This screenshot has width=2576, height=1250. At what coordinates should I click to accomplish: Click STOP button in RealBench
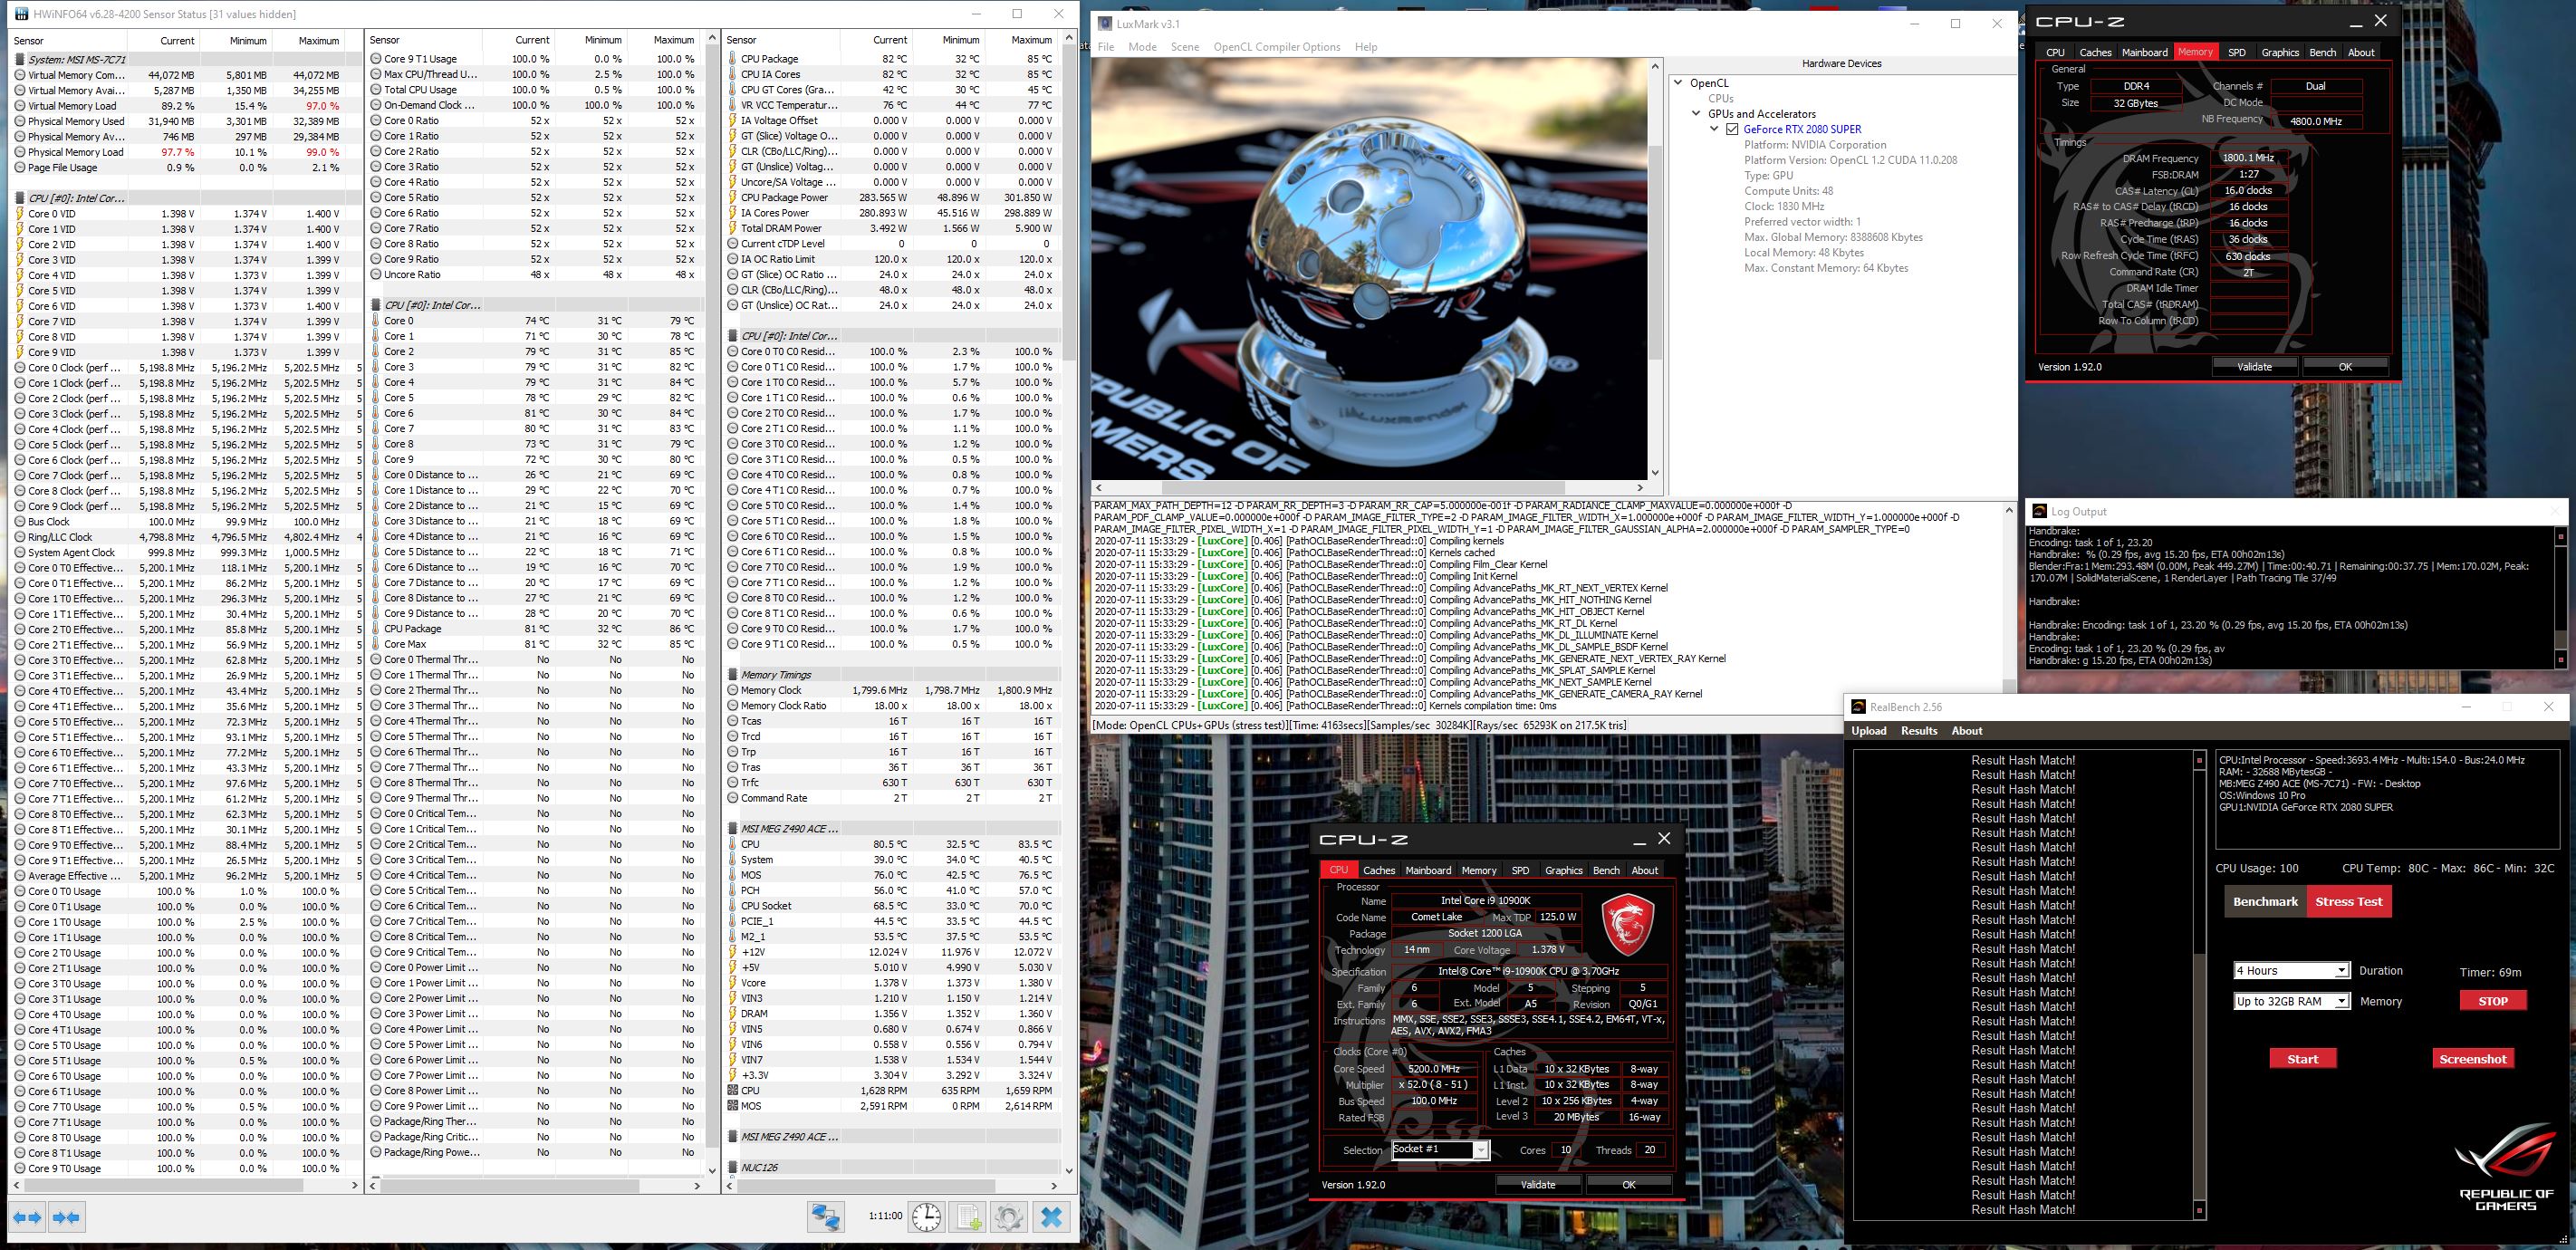[x=2493, y=1001]
